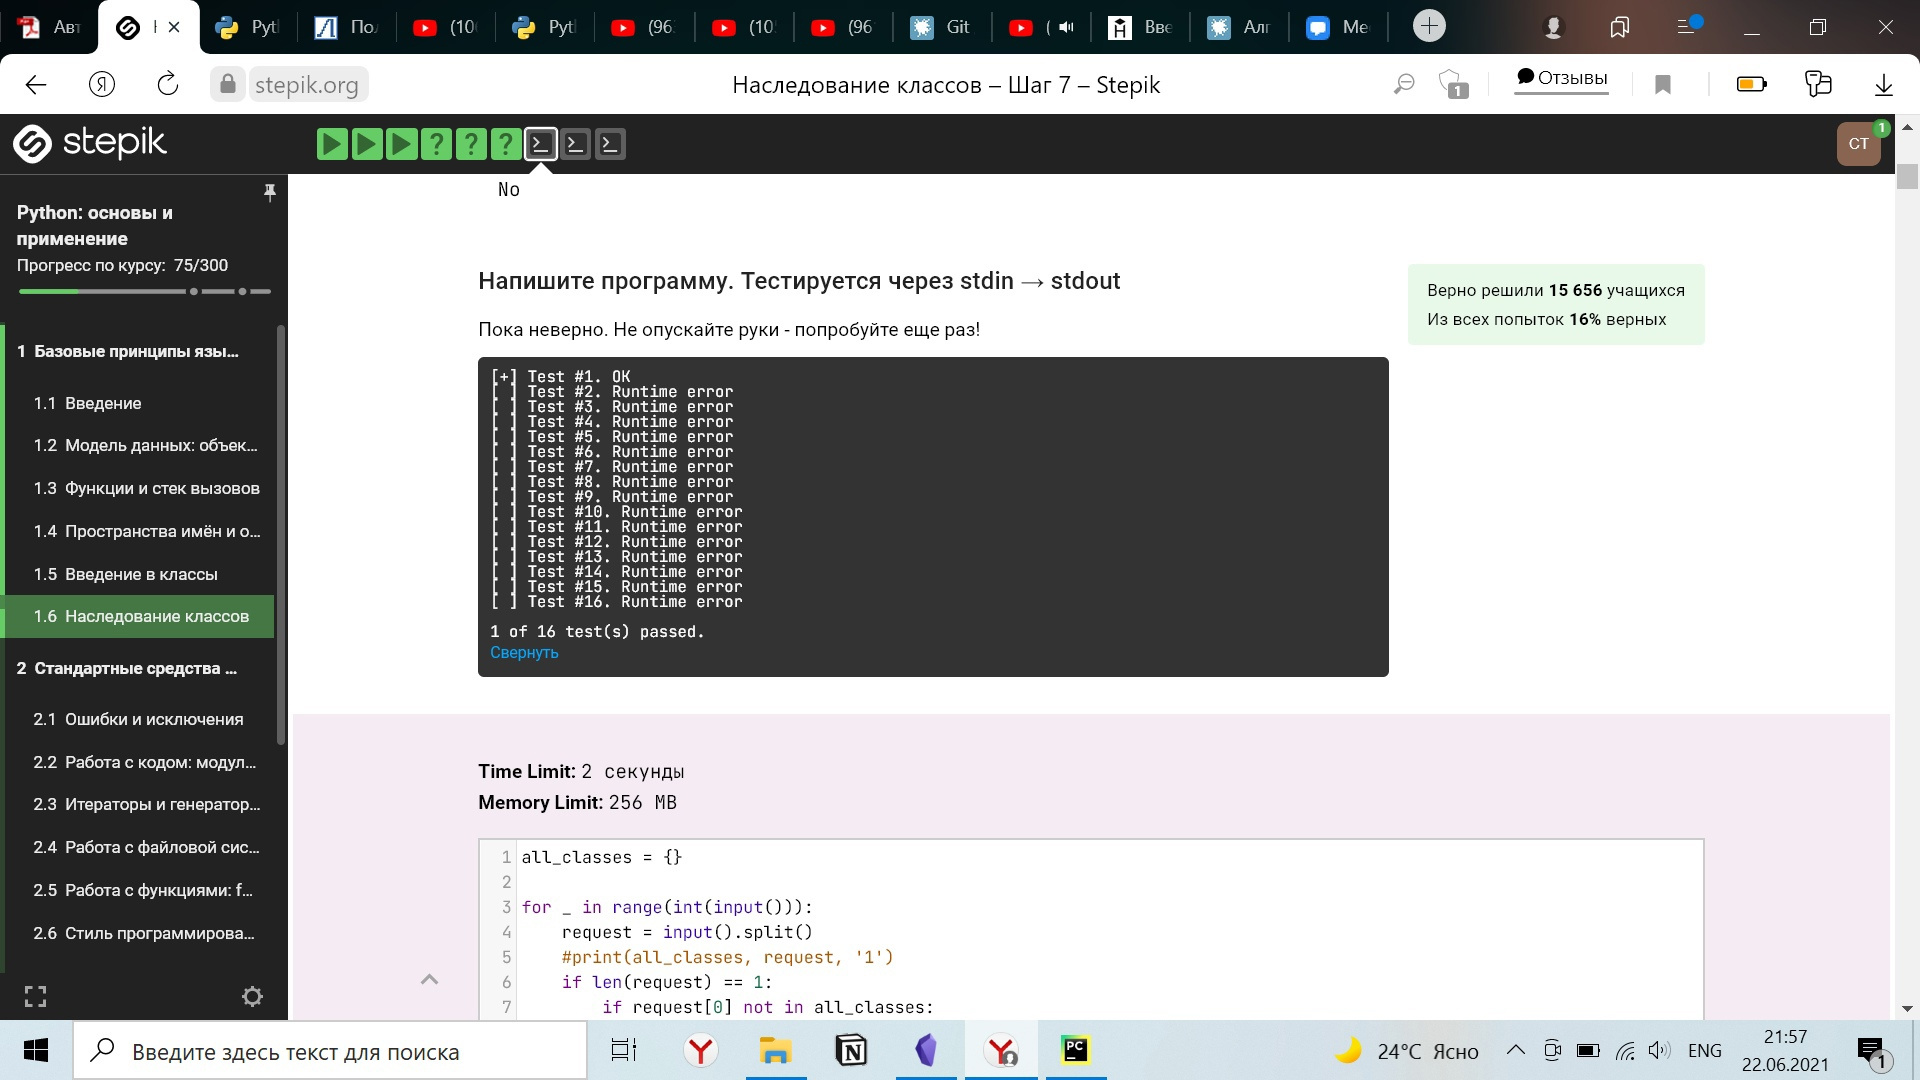The image size is (1920, 1080).
Task: Open the second green video step
Action: 367,144
